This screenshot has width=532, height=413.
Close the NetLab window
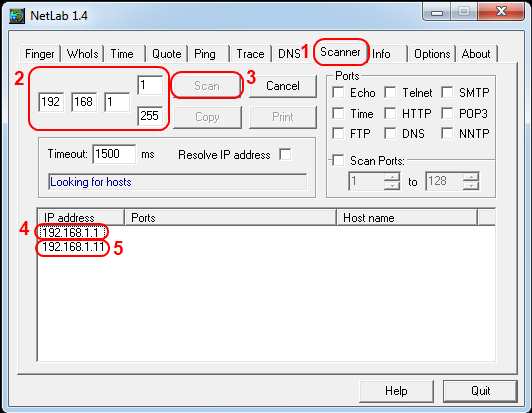point(501,12)
